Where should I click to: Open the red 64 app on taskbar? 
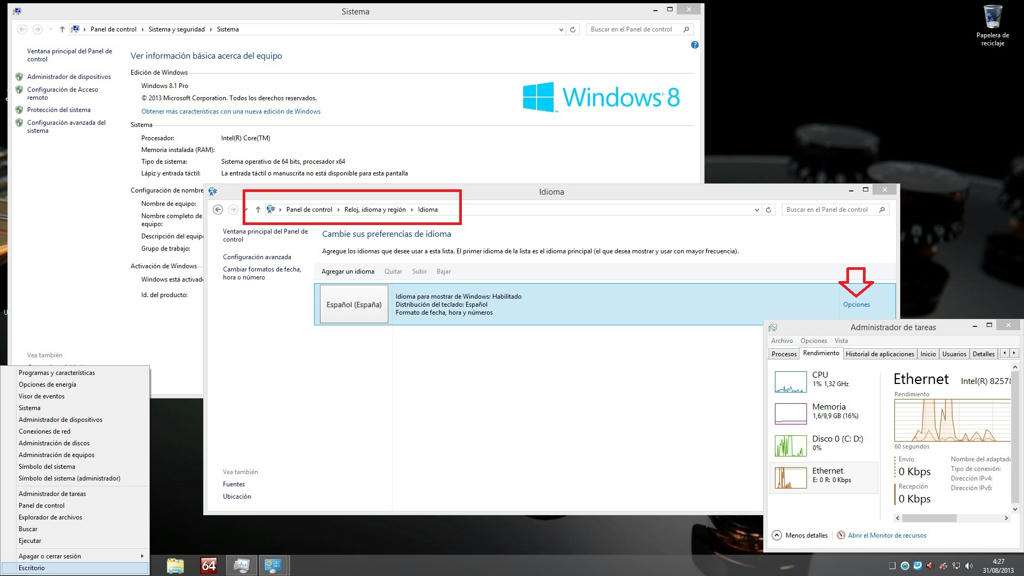tap(208, 566)
